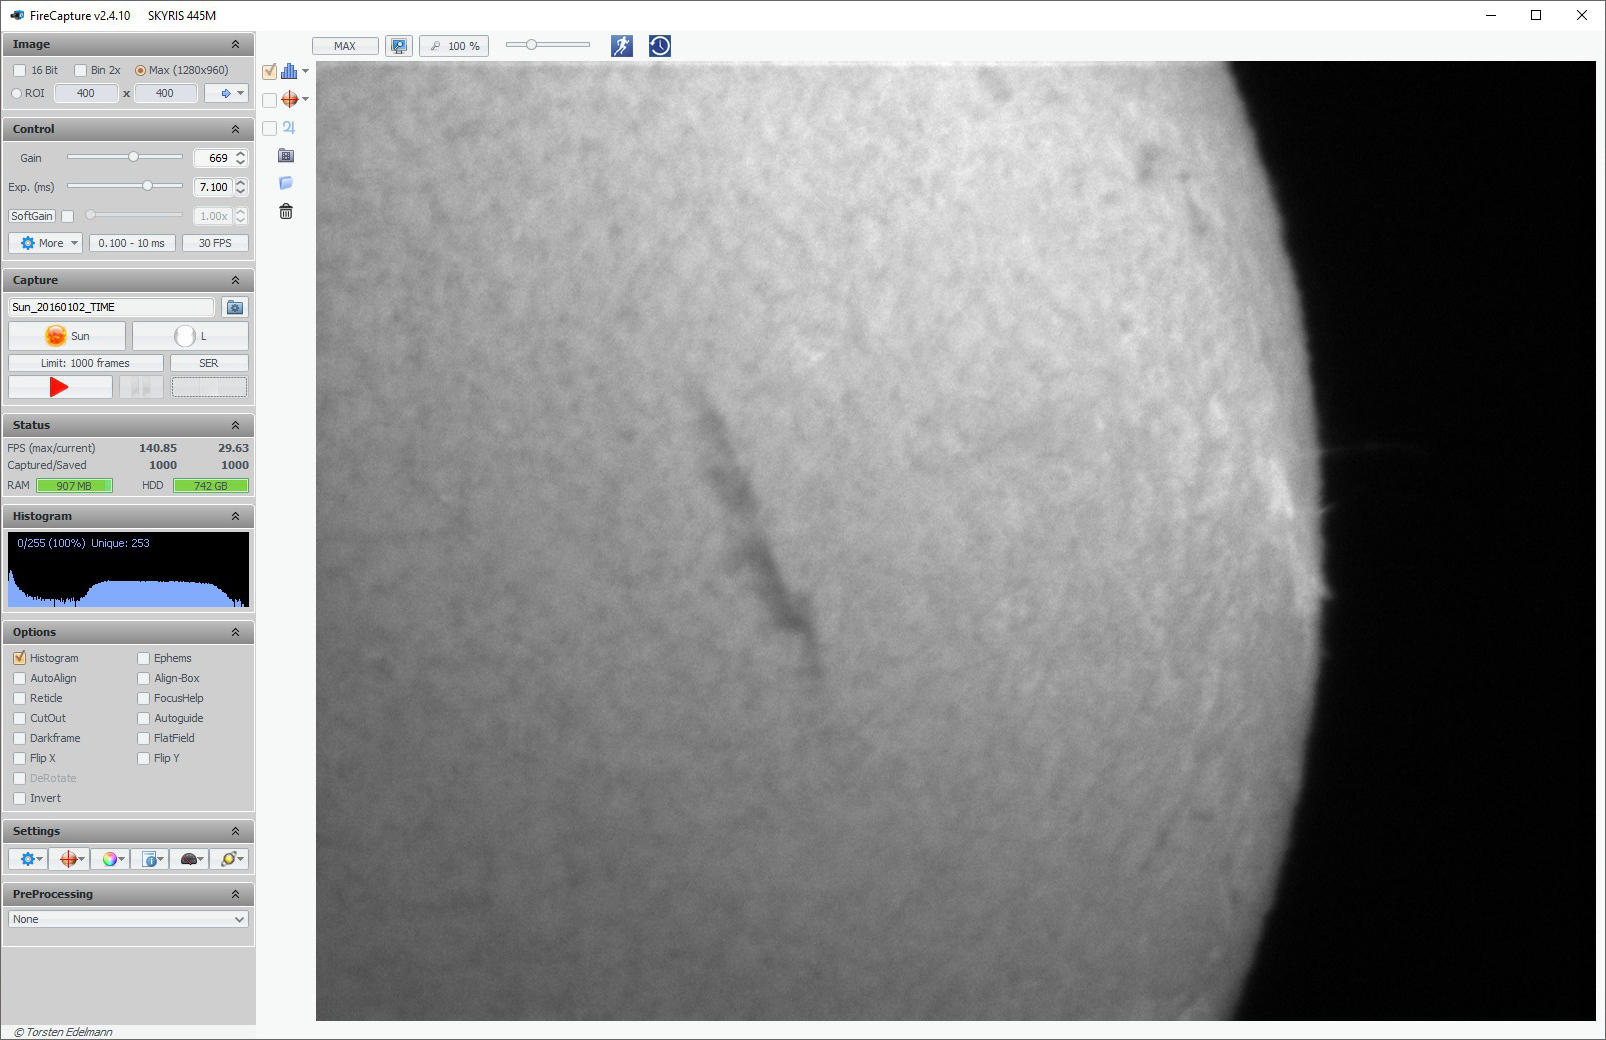
Task: Click the histogram graph display
Action: pos(129,570)
